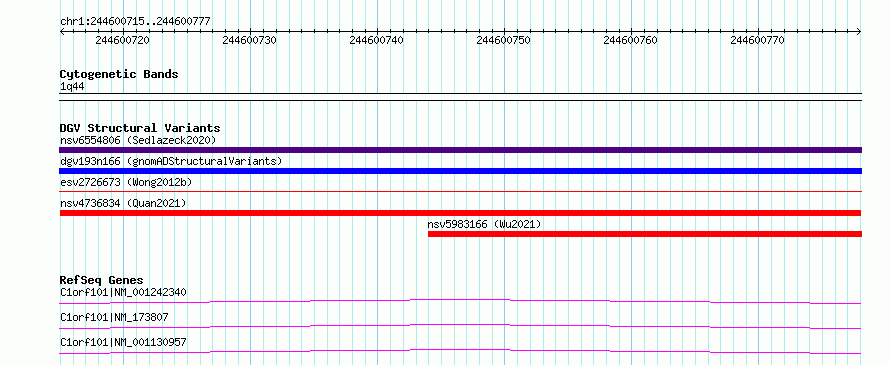Click the nsv4736834 (Quan2021) label
This screenshot has width=890, height=365.
pyautogui.click(x=123, y=203)
